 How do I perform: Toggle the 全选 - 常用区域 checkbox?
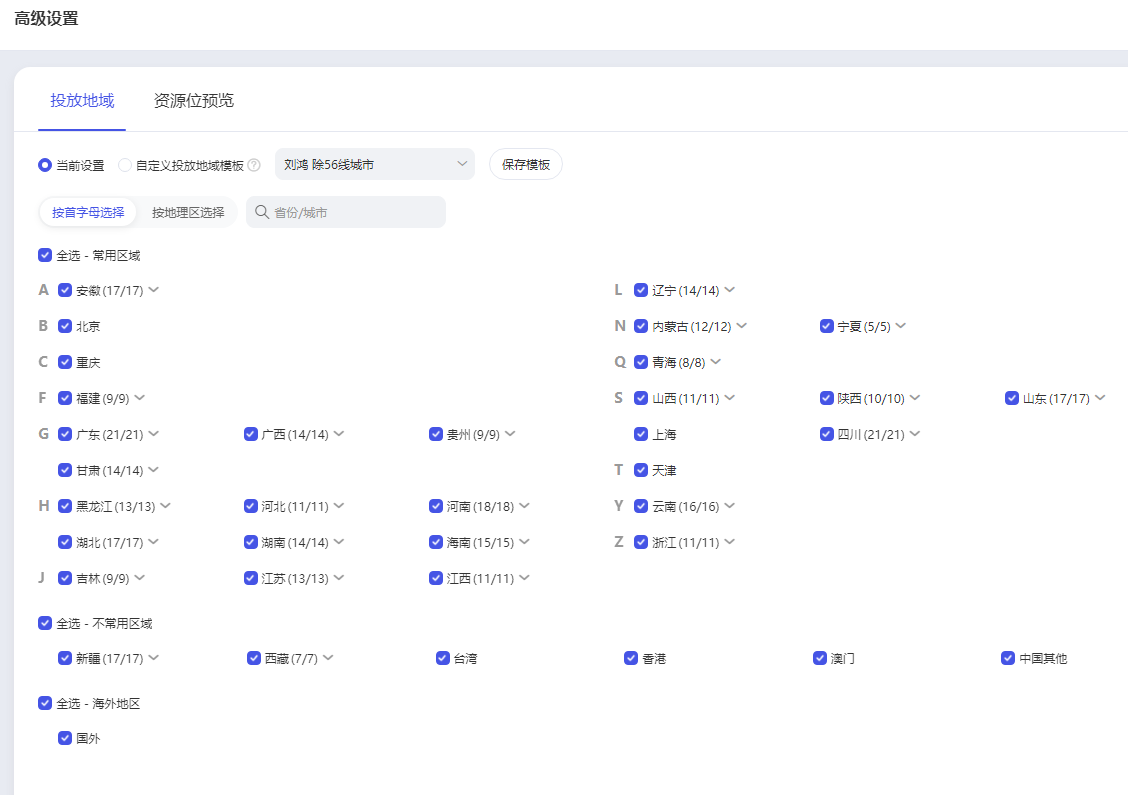[45, 255]
